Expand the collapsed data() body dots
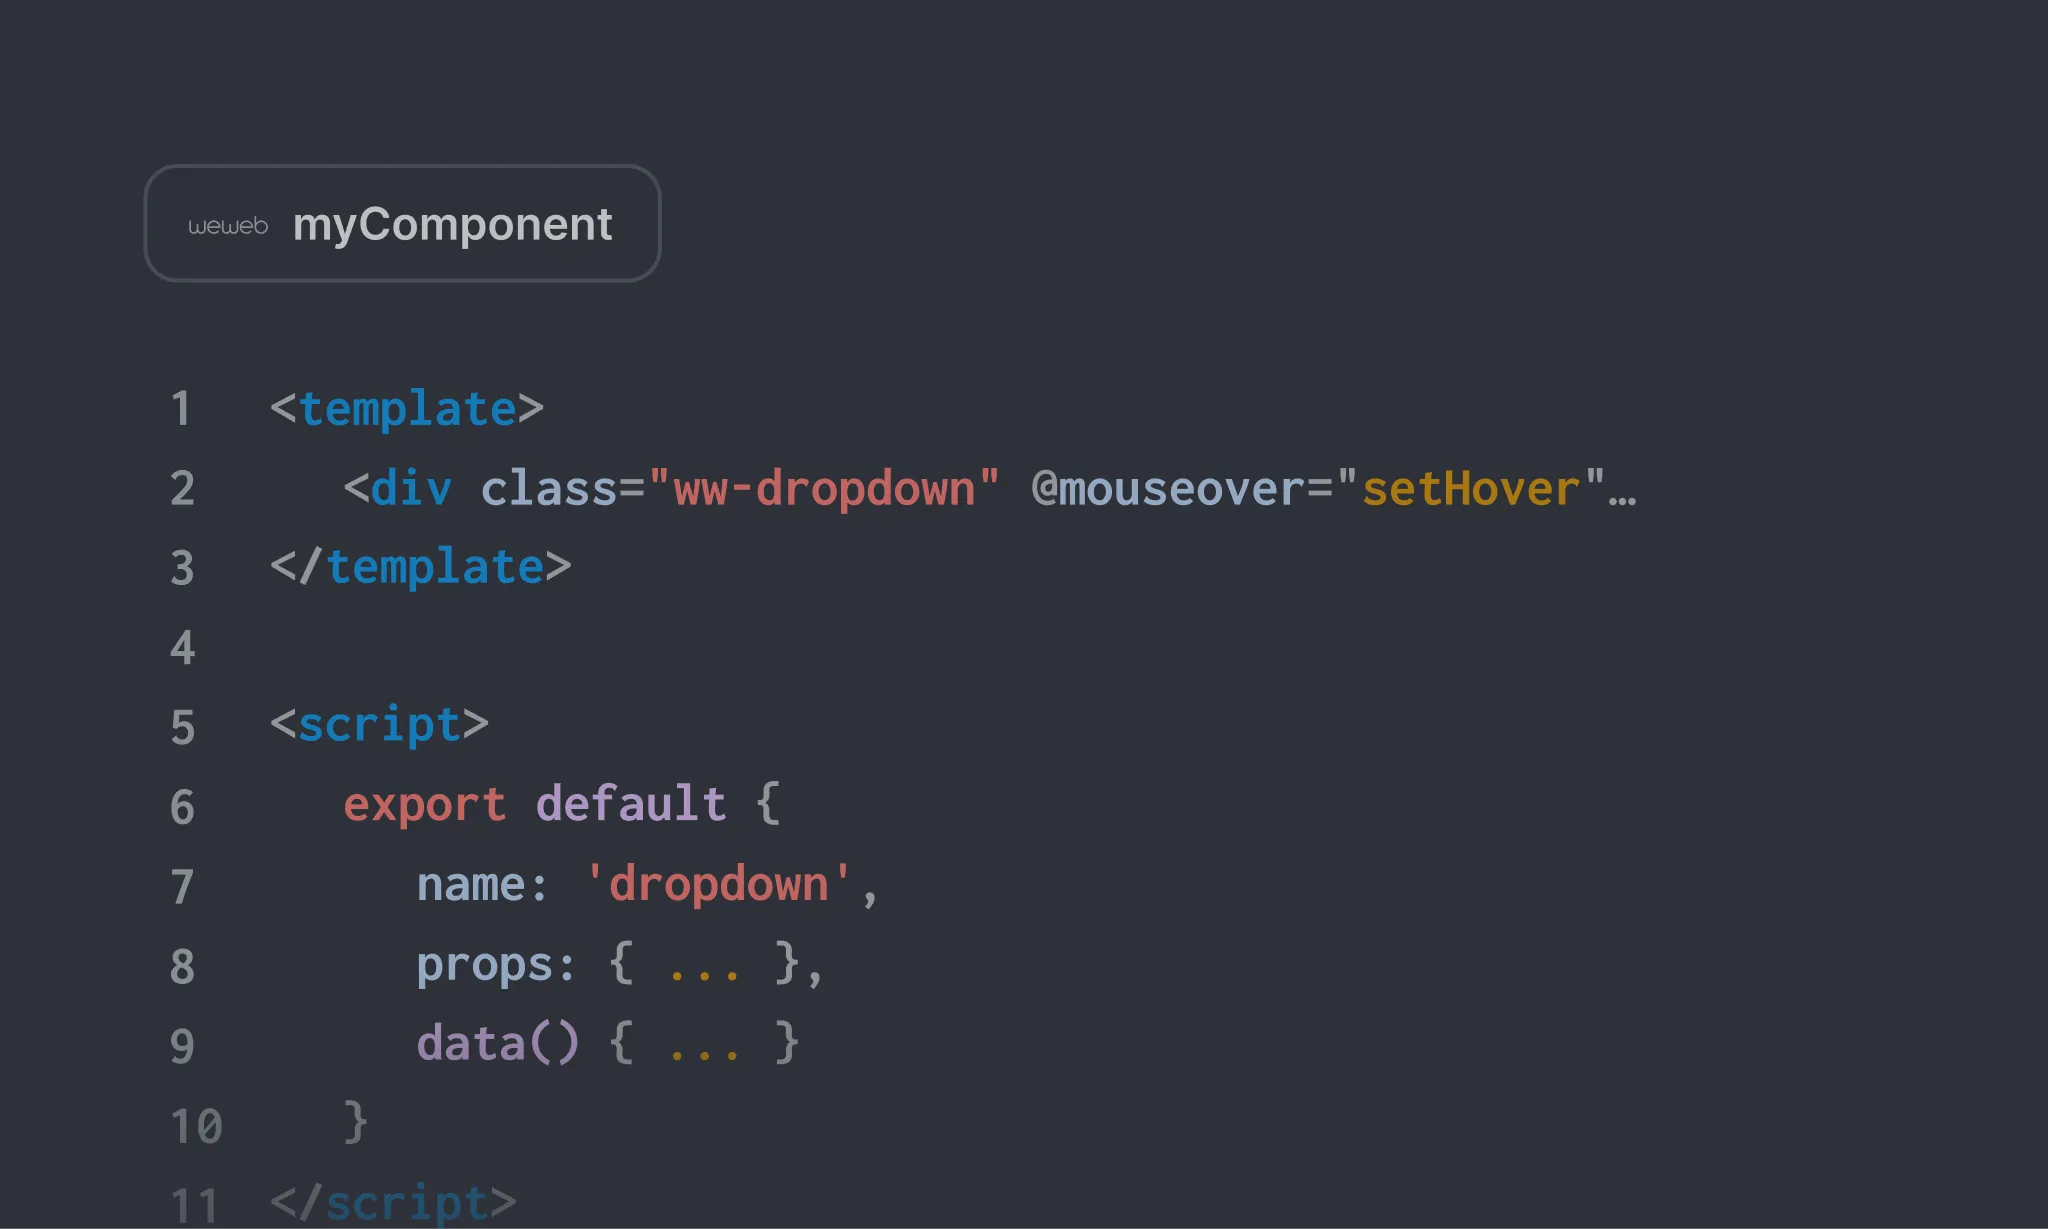Viewport: 2048px width, 1229px height. pos(704,1046)
